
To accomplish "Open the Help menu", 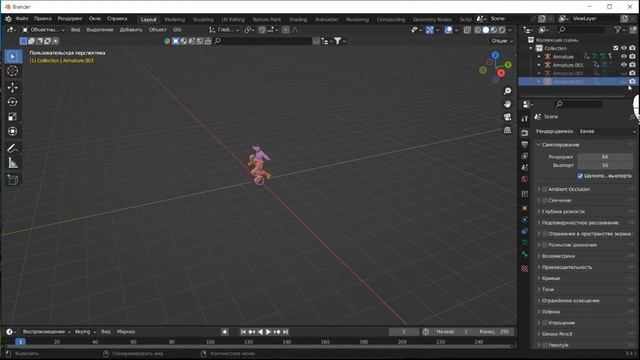I will (117, 19).
